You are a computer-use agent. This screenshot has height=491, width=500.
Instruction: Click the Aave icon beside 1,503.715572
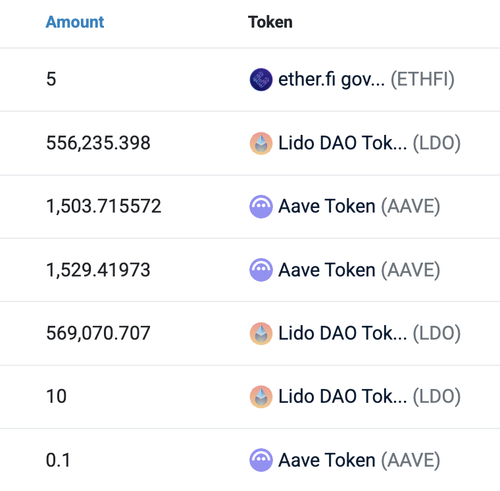(x=261, y=207)
